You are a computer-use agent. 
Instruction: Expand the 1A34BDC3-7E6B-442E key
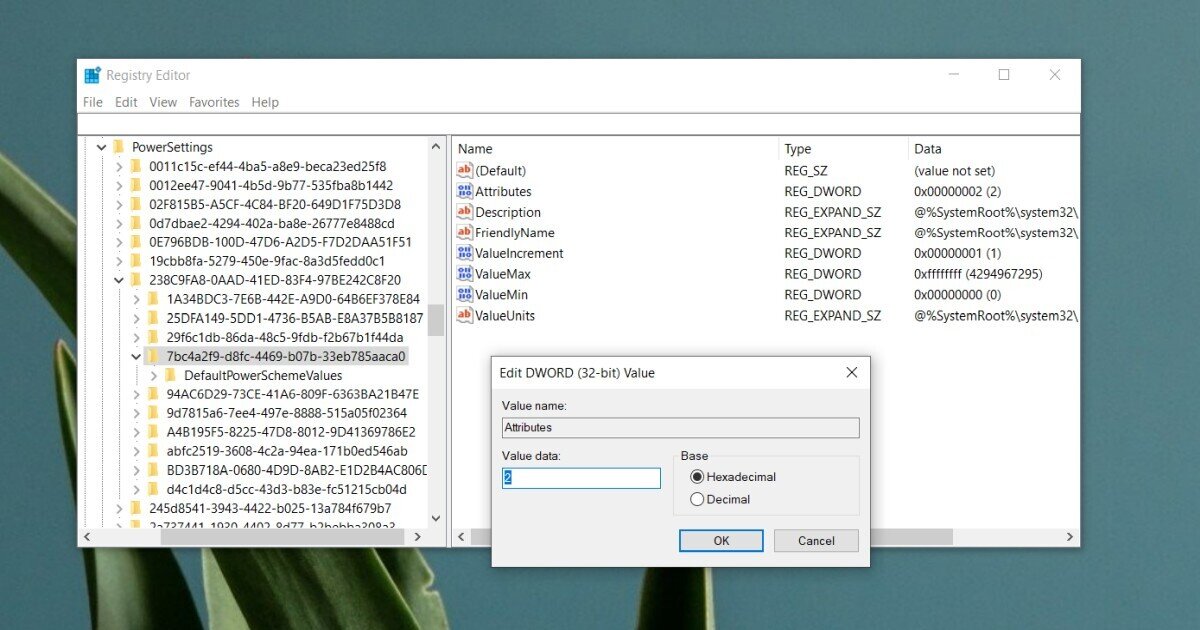point(136,299)
